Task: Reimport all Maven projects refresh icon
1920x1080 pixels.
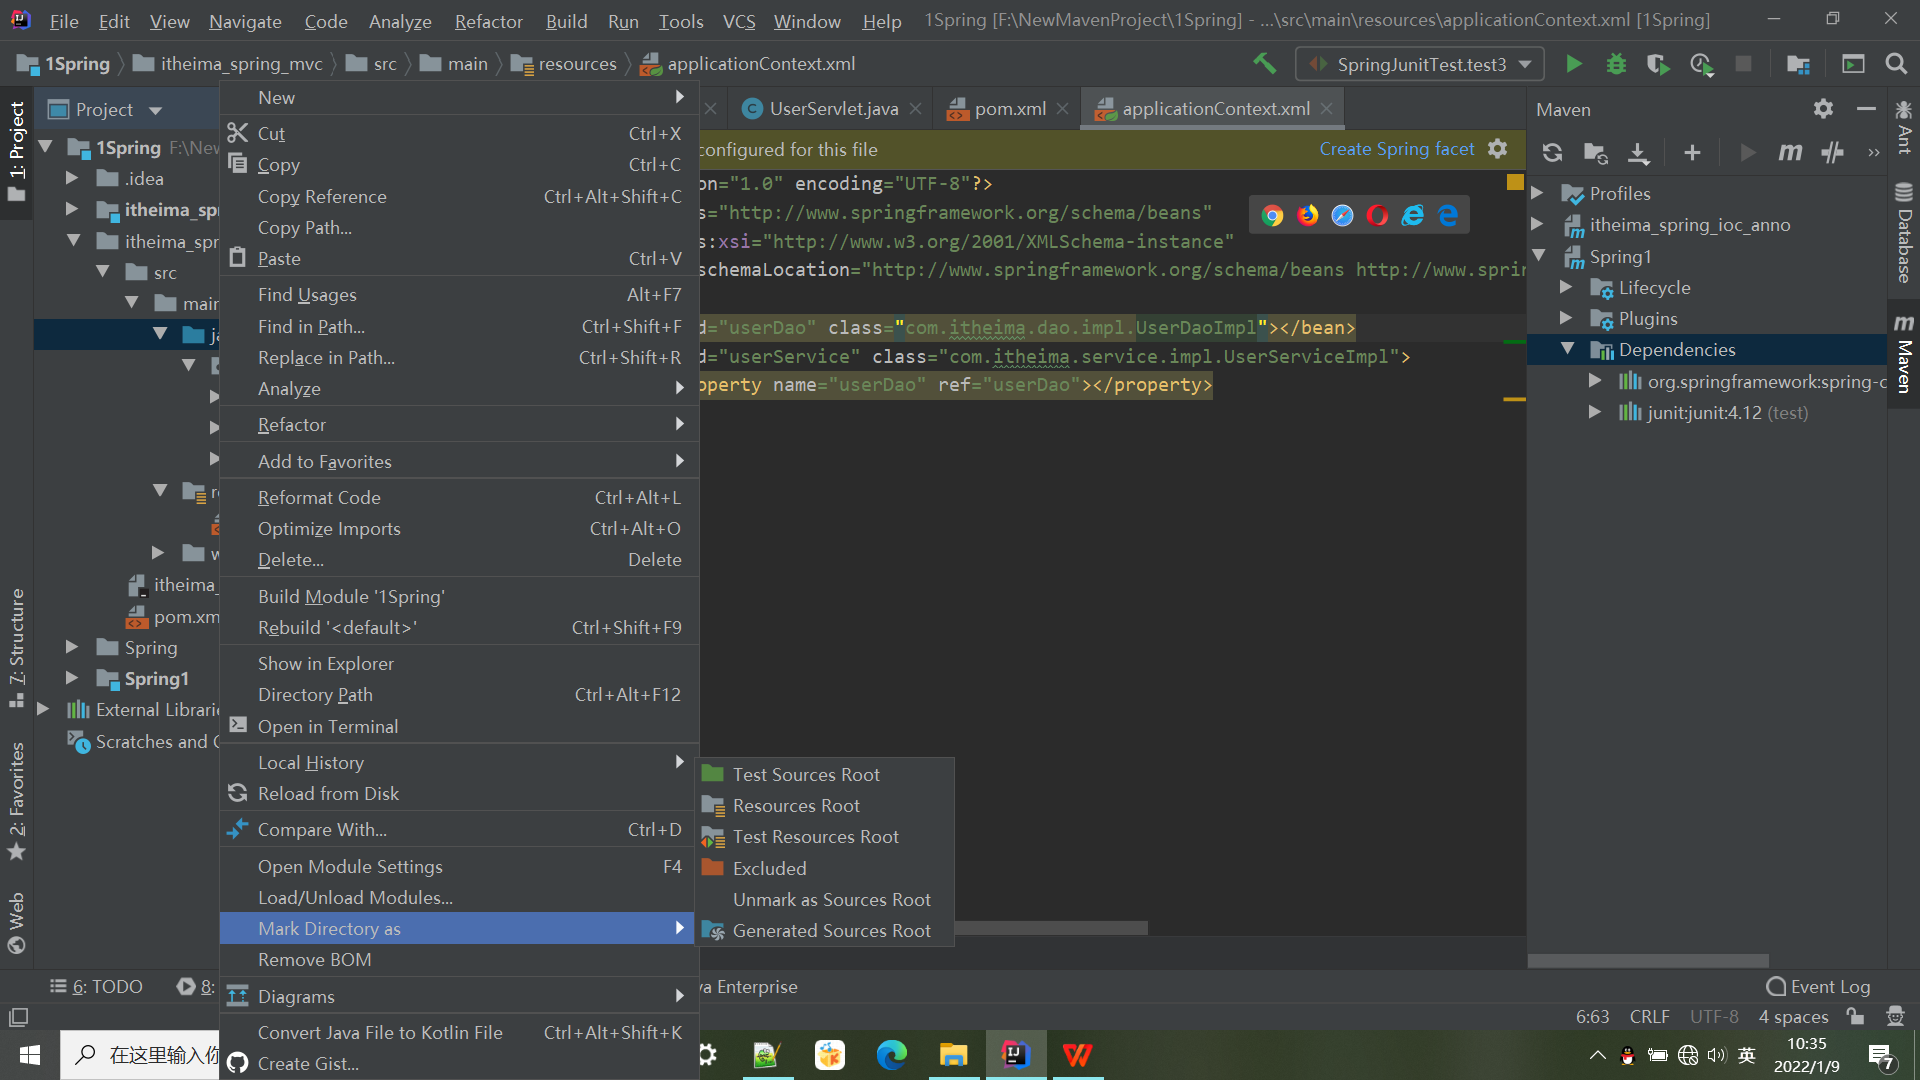Action: click(1552, 153)
